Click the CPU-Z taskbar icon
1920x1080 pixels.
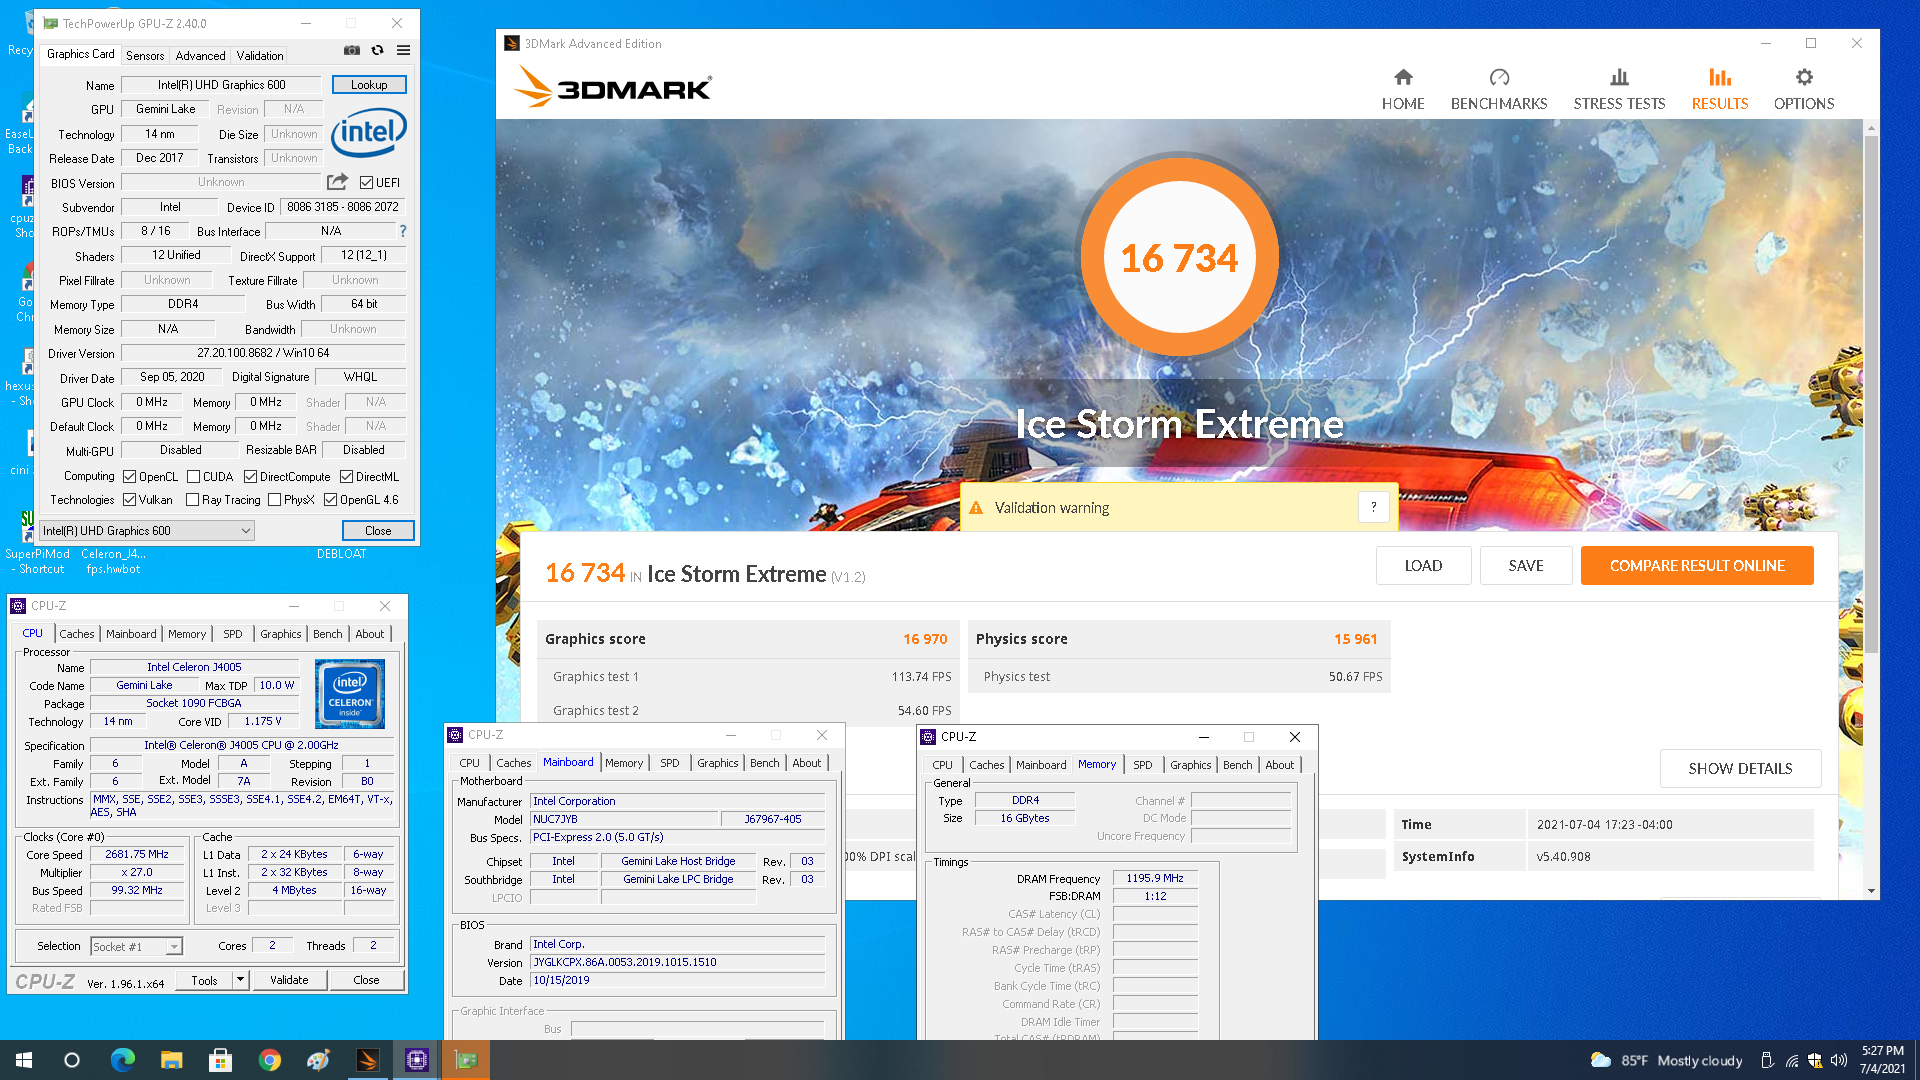tap(417, 1060)
